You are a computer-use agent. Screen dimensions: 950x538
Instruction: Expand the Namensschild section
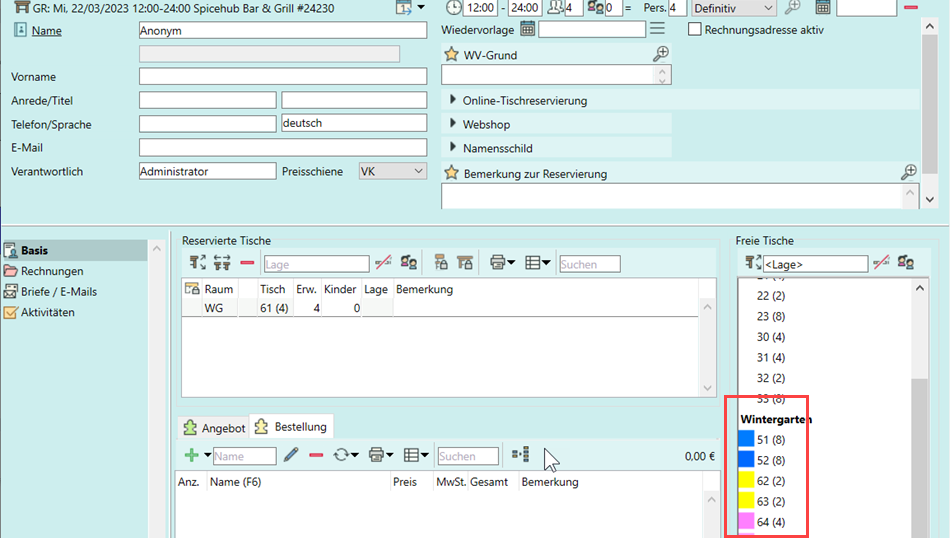coord(453,148)
